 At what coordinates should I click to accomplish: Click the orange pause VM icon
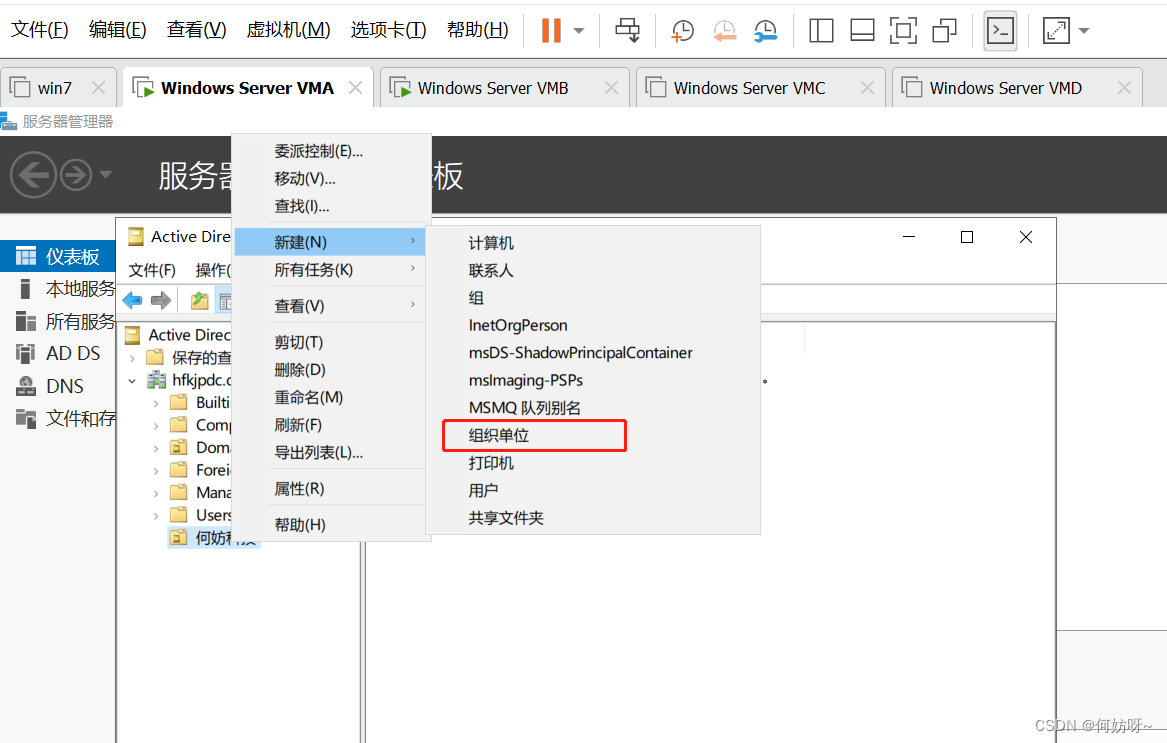click(550, 31)
